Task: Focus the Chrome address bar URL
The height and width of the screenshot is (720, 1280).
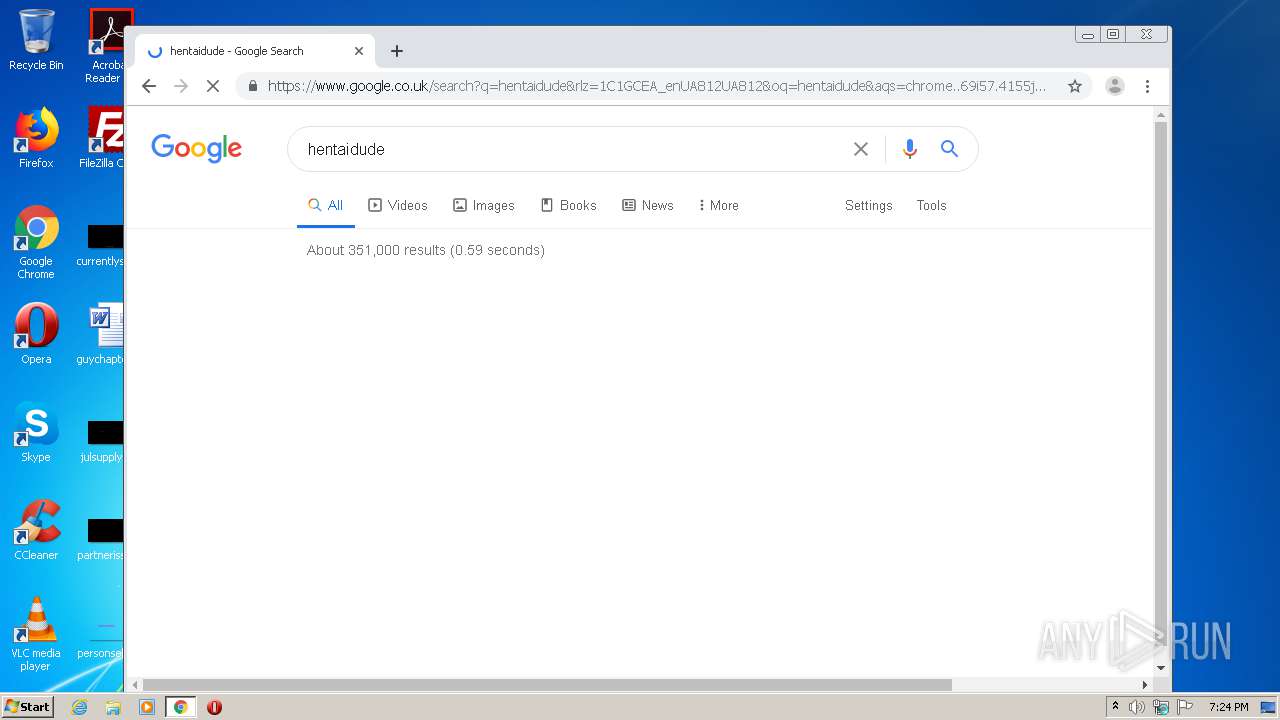Action: 656,86
